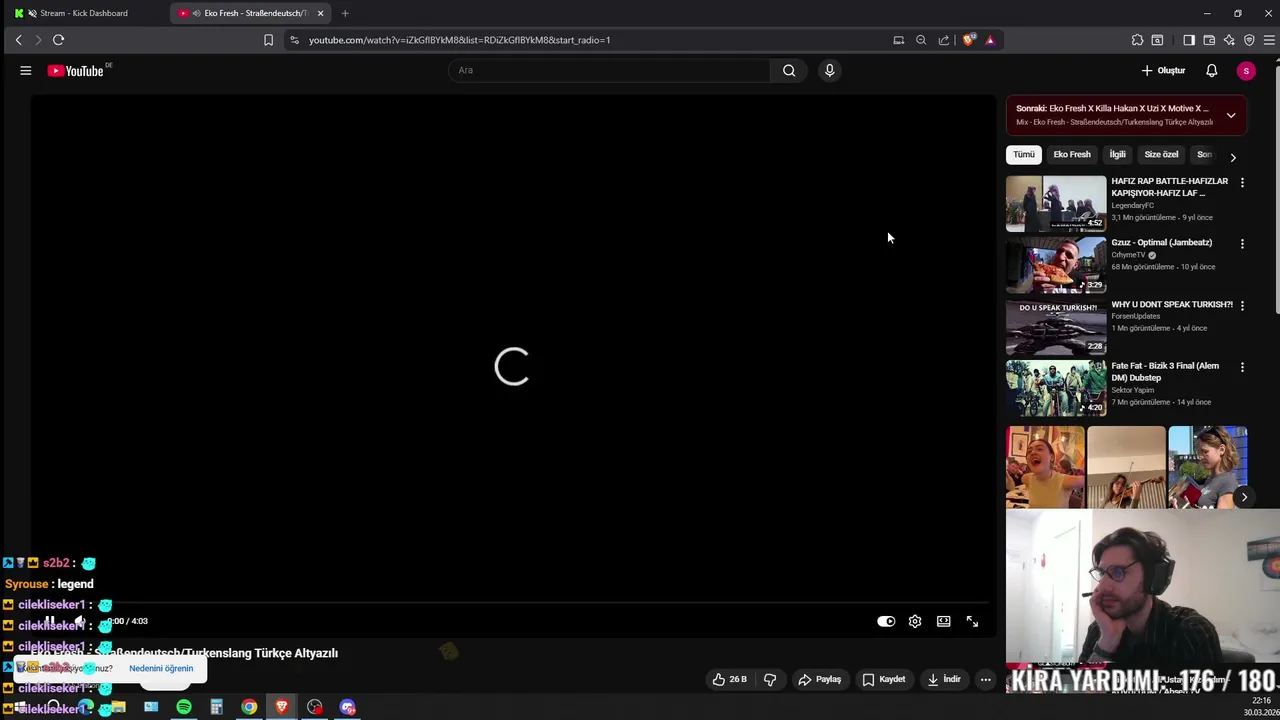Click the YouTube search magnifier button

(x=789, y=70)
